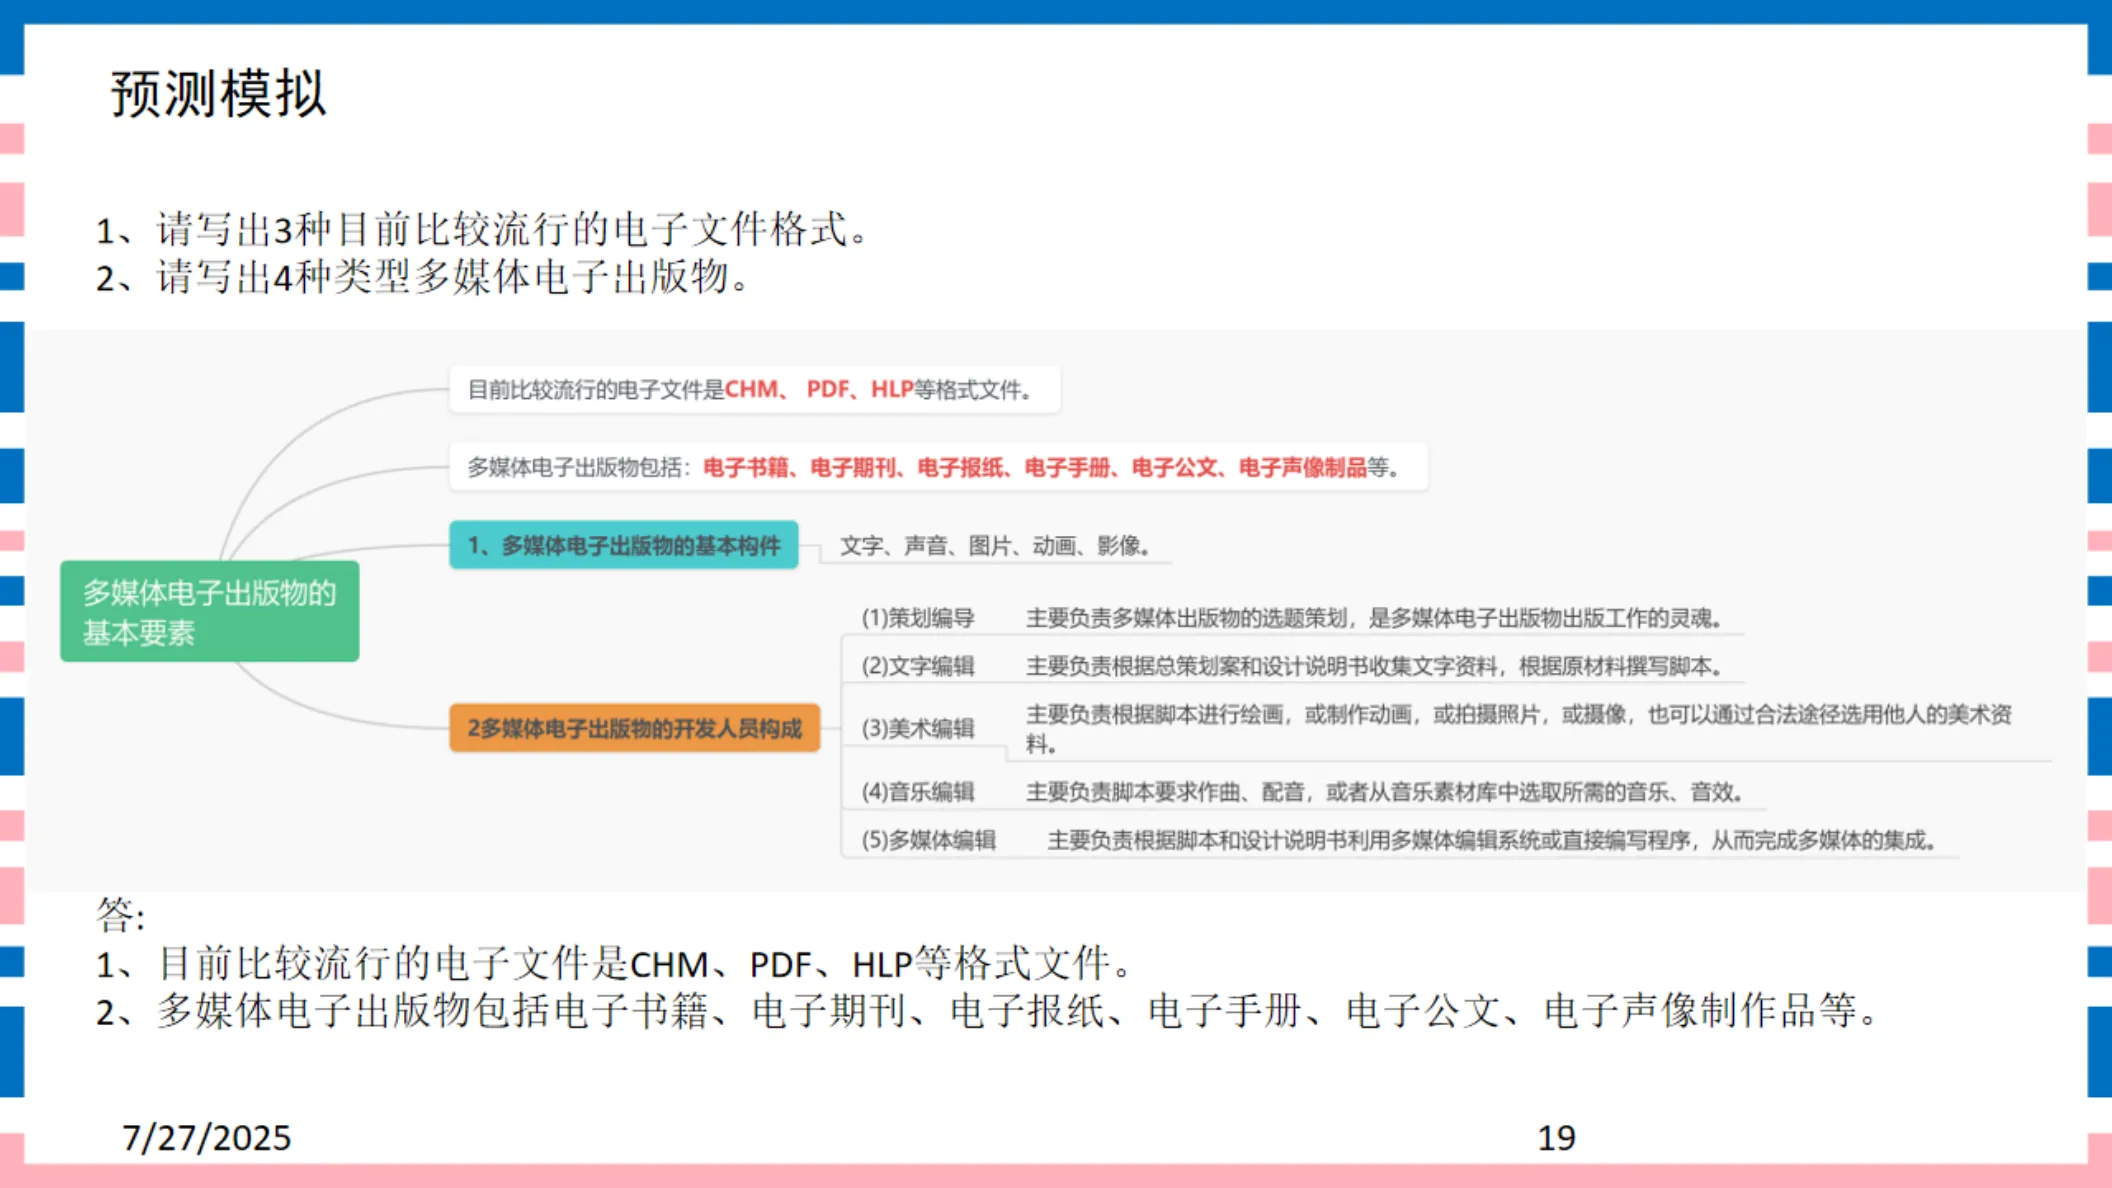
Task: Click description 主要负责多媒体出版物的选题策划
Action: [1374, 618]
